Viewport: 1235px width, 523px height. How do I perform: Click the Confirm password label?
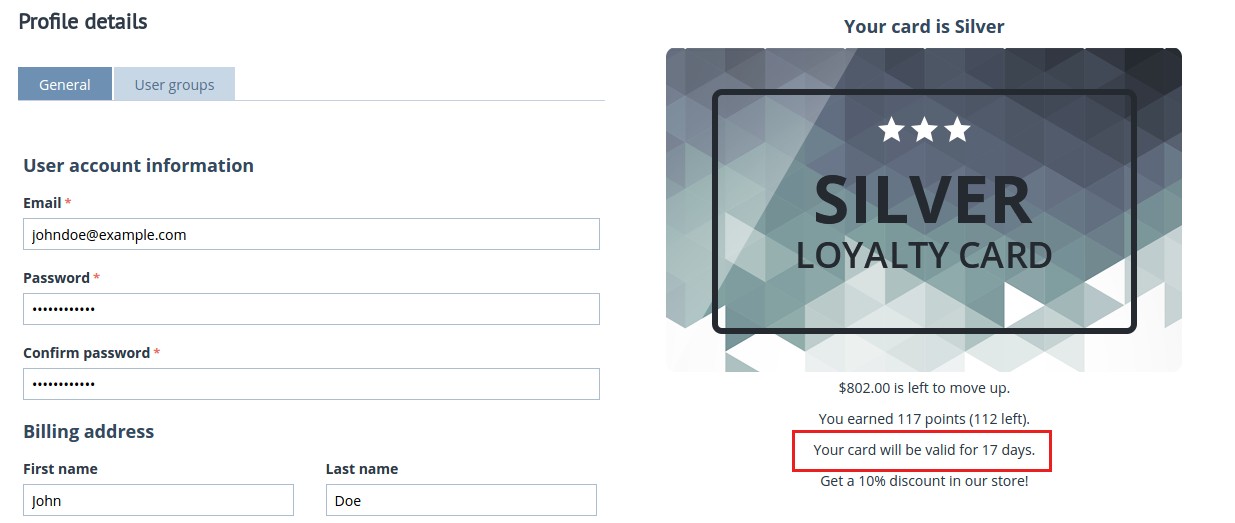pyautogui.click(x=86, y=353)
